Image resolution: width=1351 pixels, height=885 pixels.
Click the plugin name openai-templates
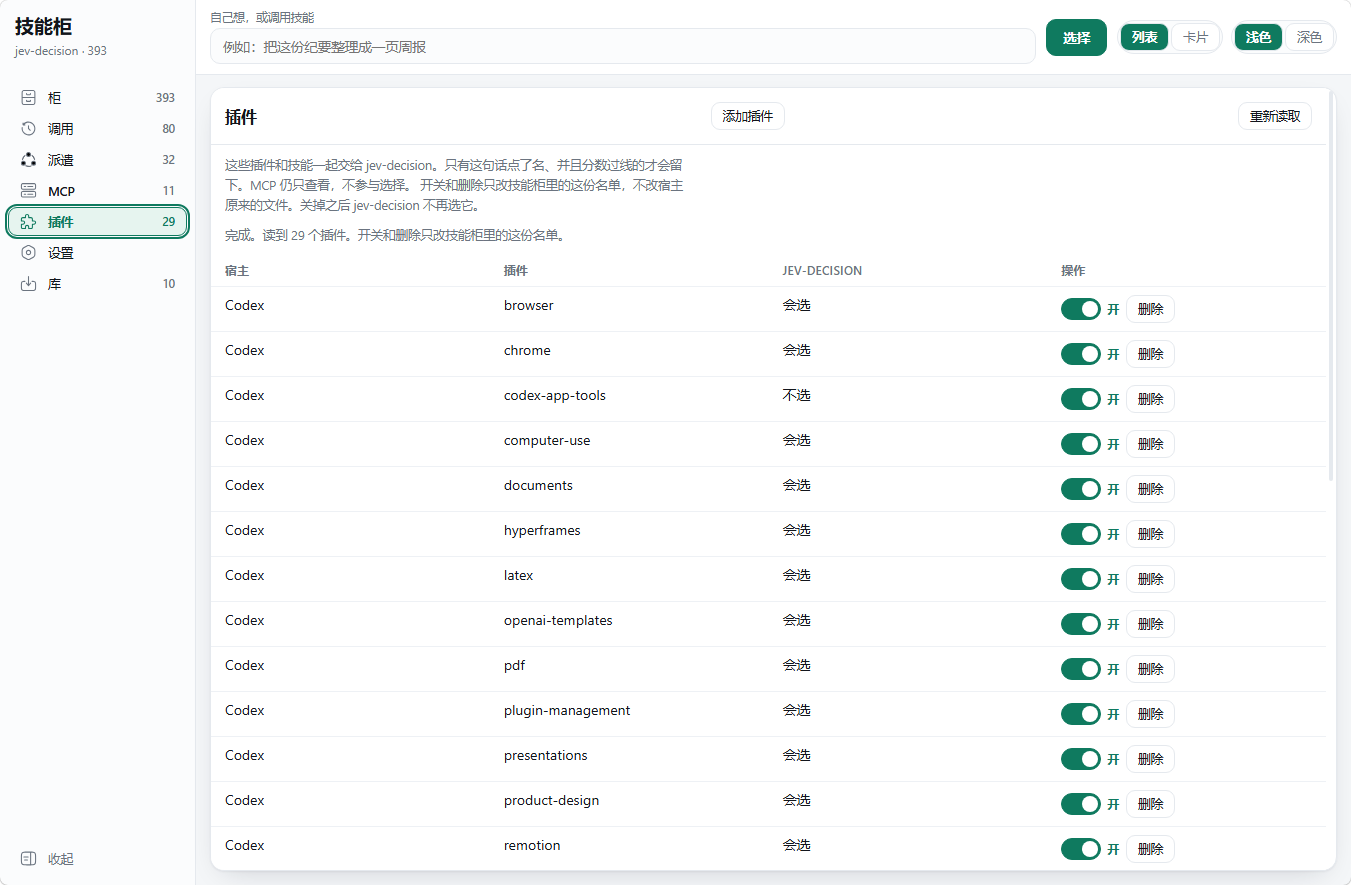pos(558,620)
